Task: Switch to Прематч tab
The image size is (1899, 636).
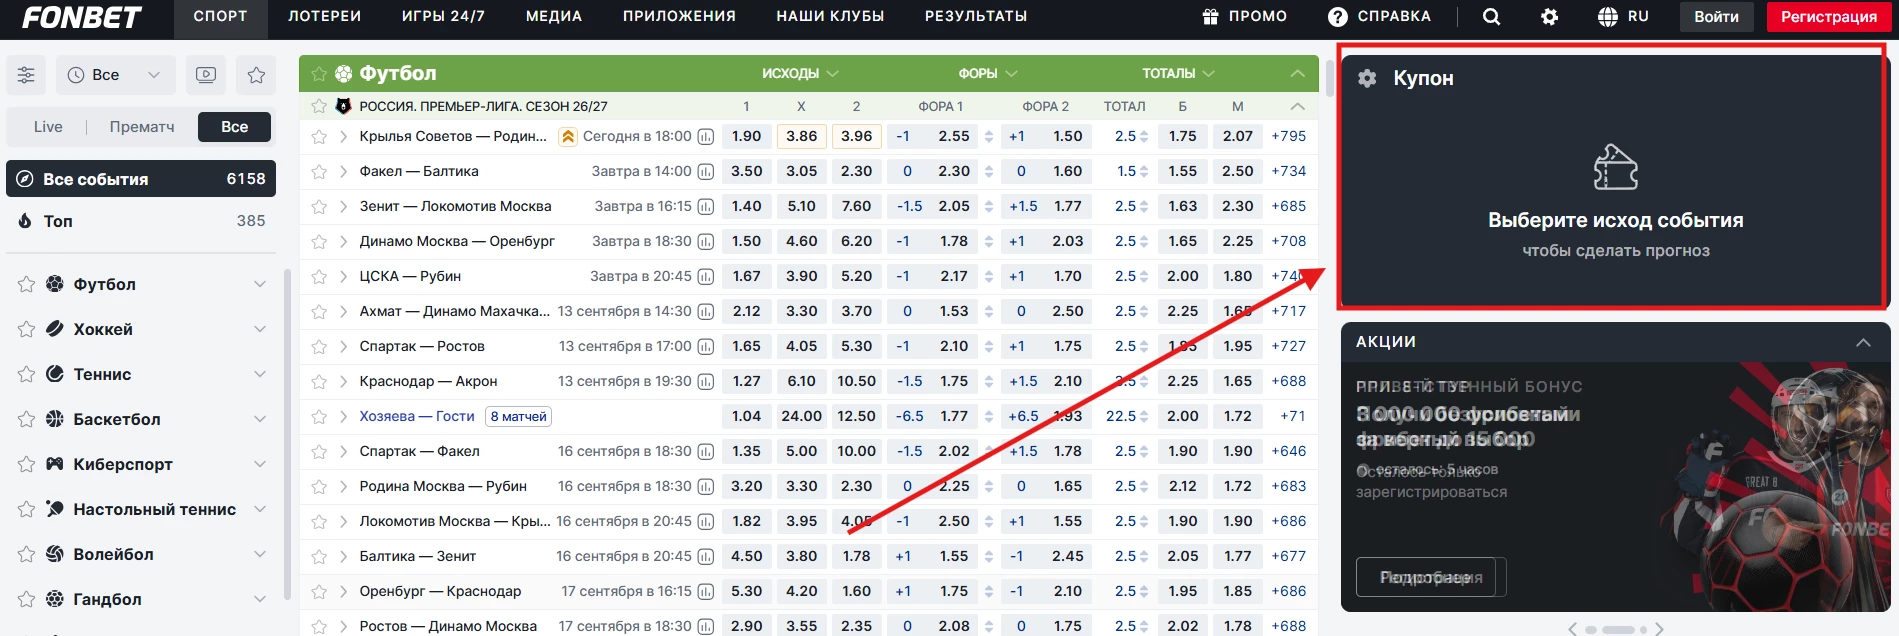Action: point(142,127)
